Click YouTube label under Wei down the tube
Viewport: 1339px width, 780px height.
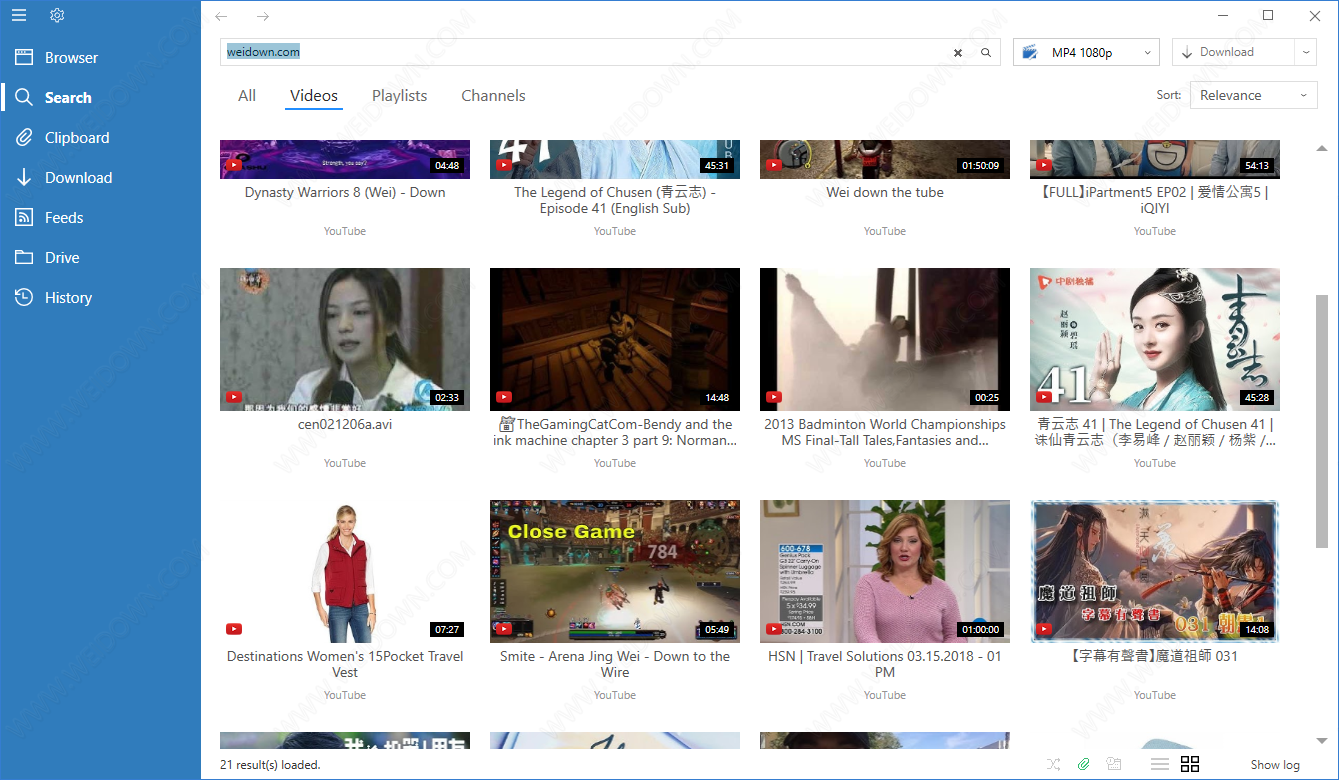885,231
